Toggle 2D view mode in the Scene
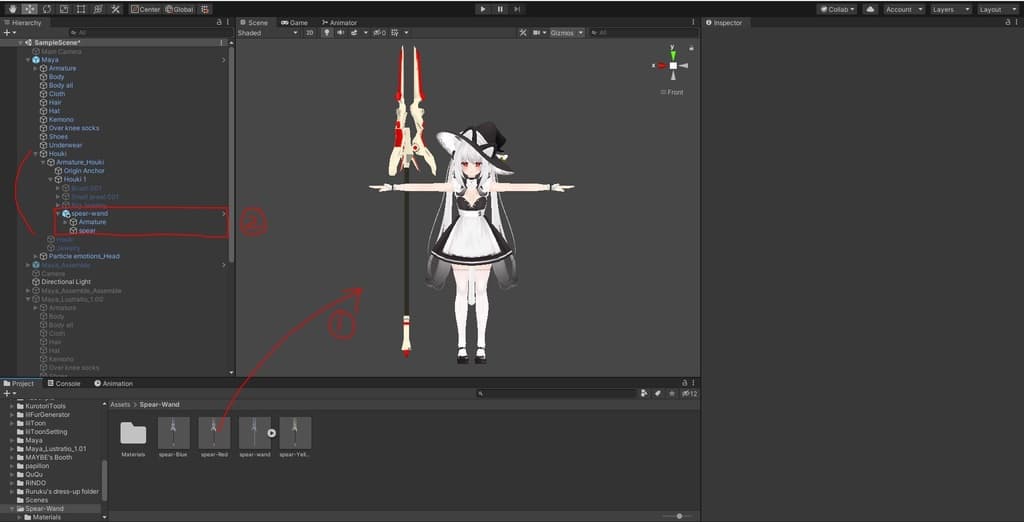Screen dimensions: 1024x522 (x=310, y=33)
